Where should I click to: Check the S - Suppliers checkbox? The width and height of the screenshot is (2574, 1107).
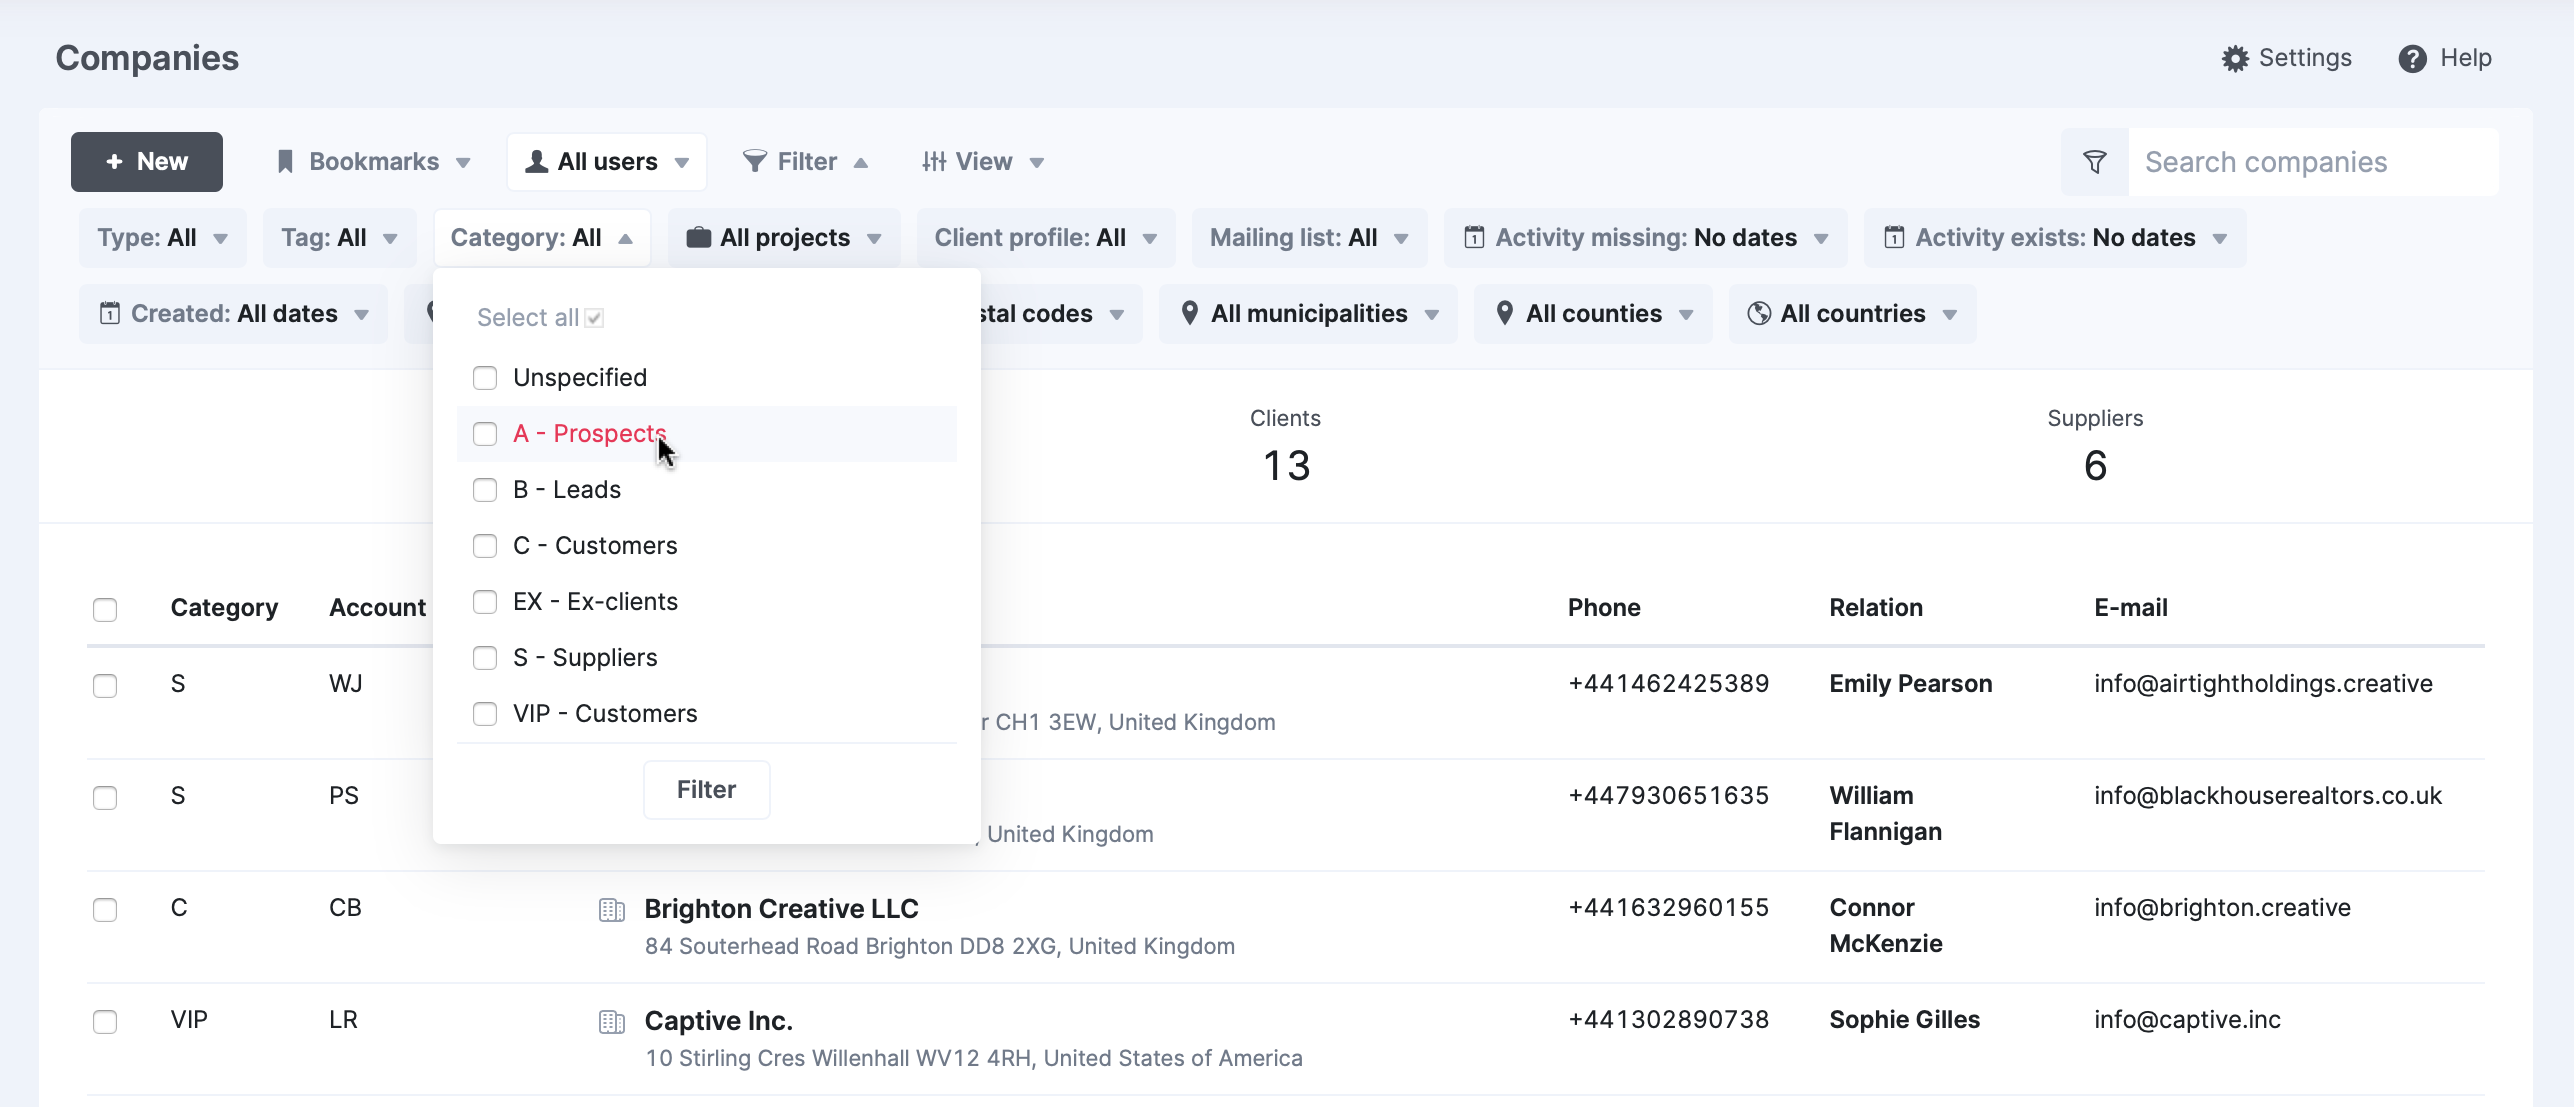click(x=485, y=658)
